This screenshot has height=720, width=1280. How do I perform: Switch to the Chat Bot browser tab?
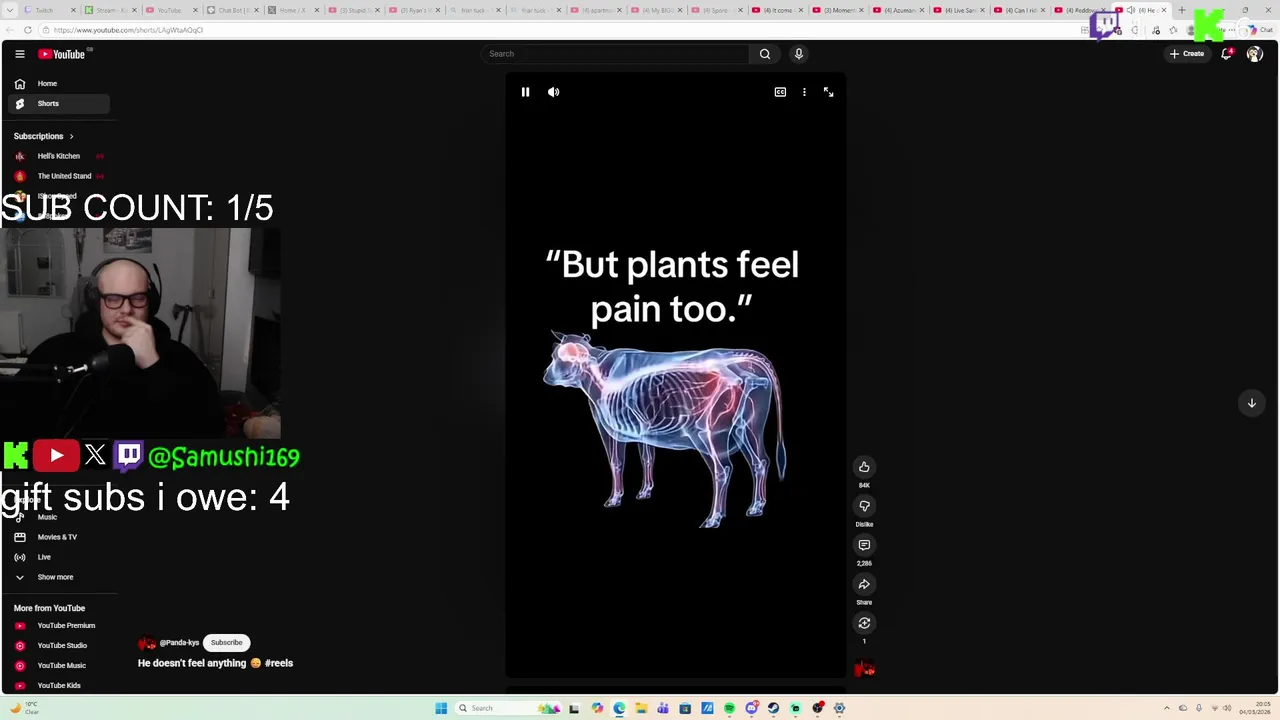coord(232,10)
